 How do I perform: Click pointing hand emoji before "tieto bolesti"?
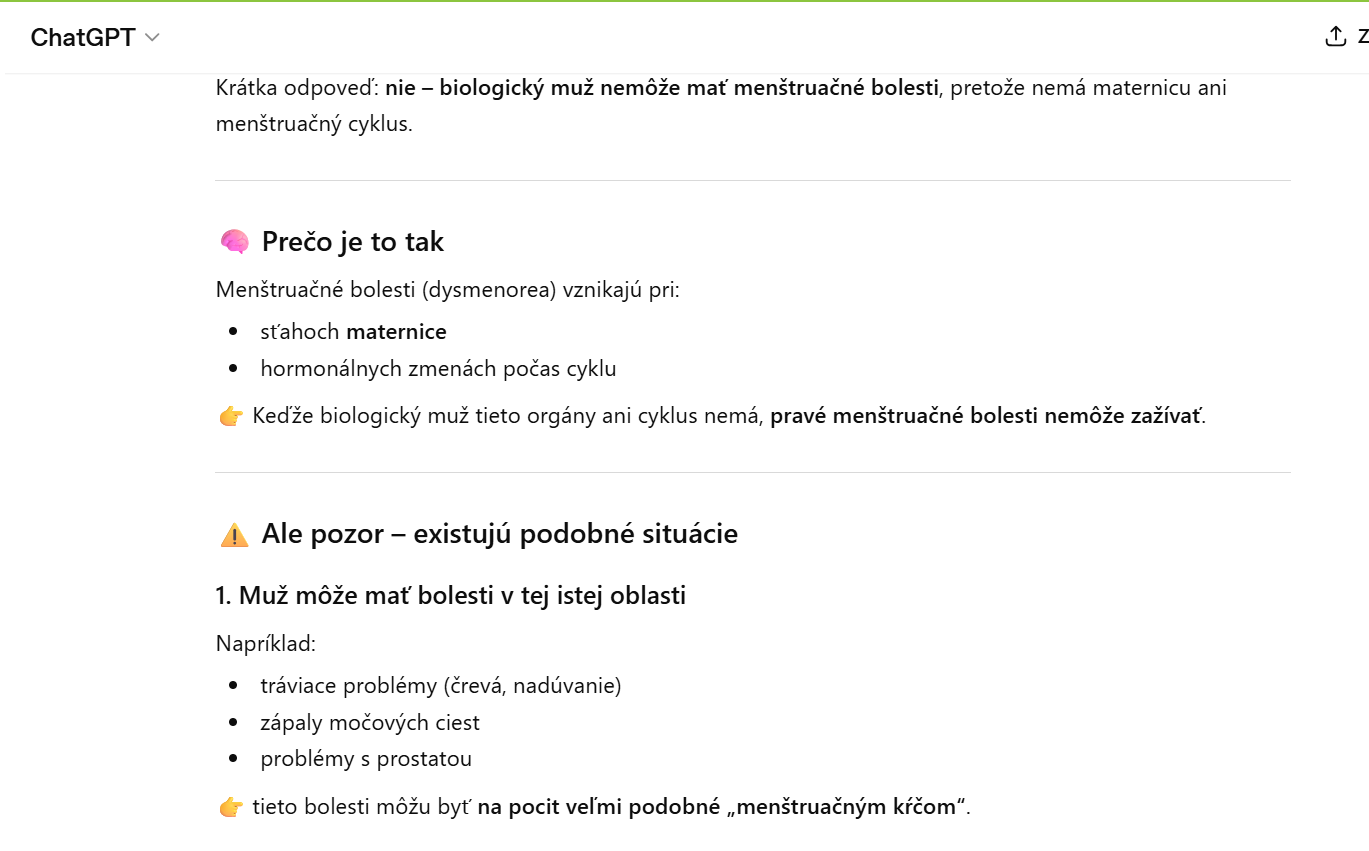[x=231, y=807]
